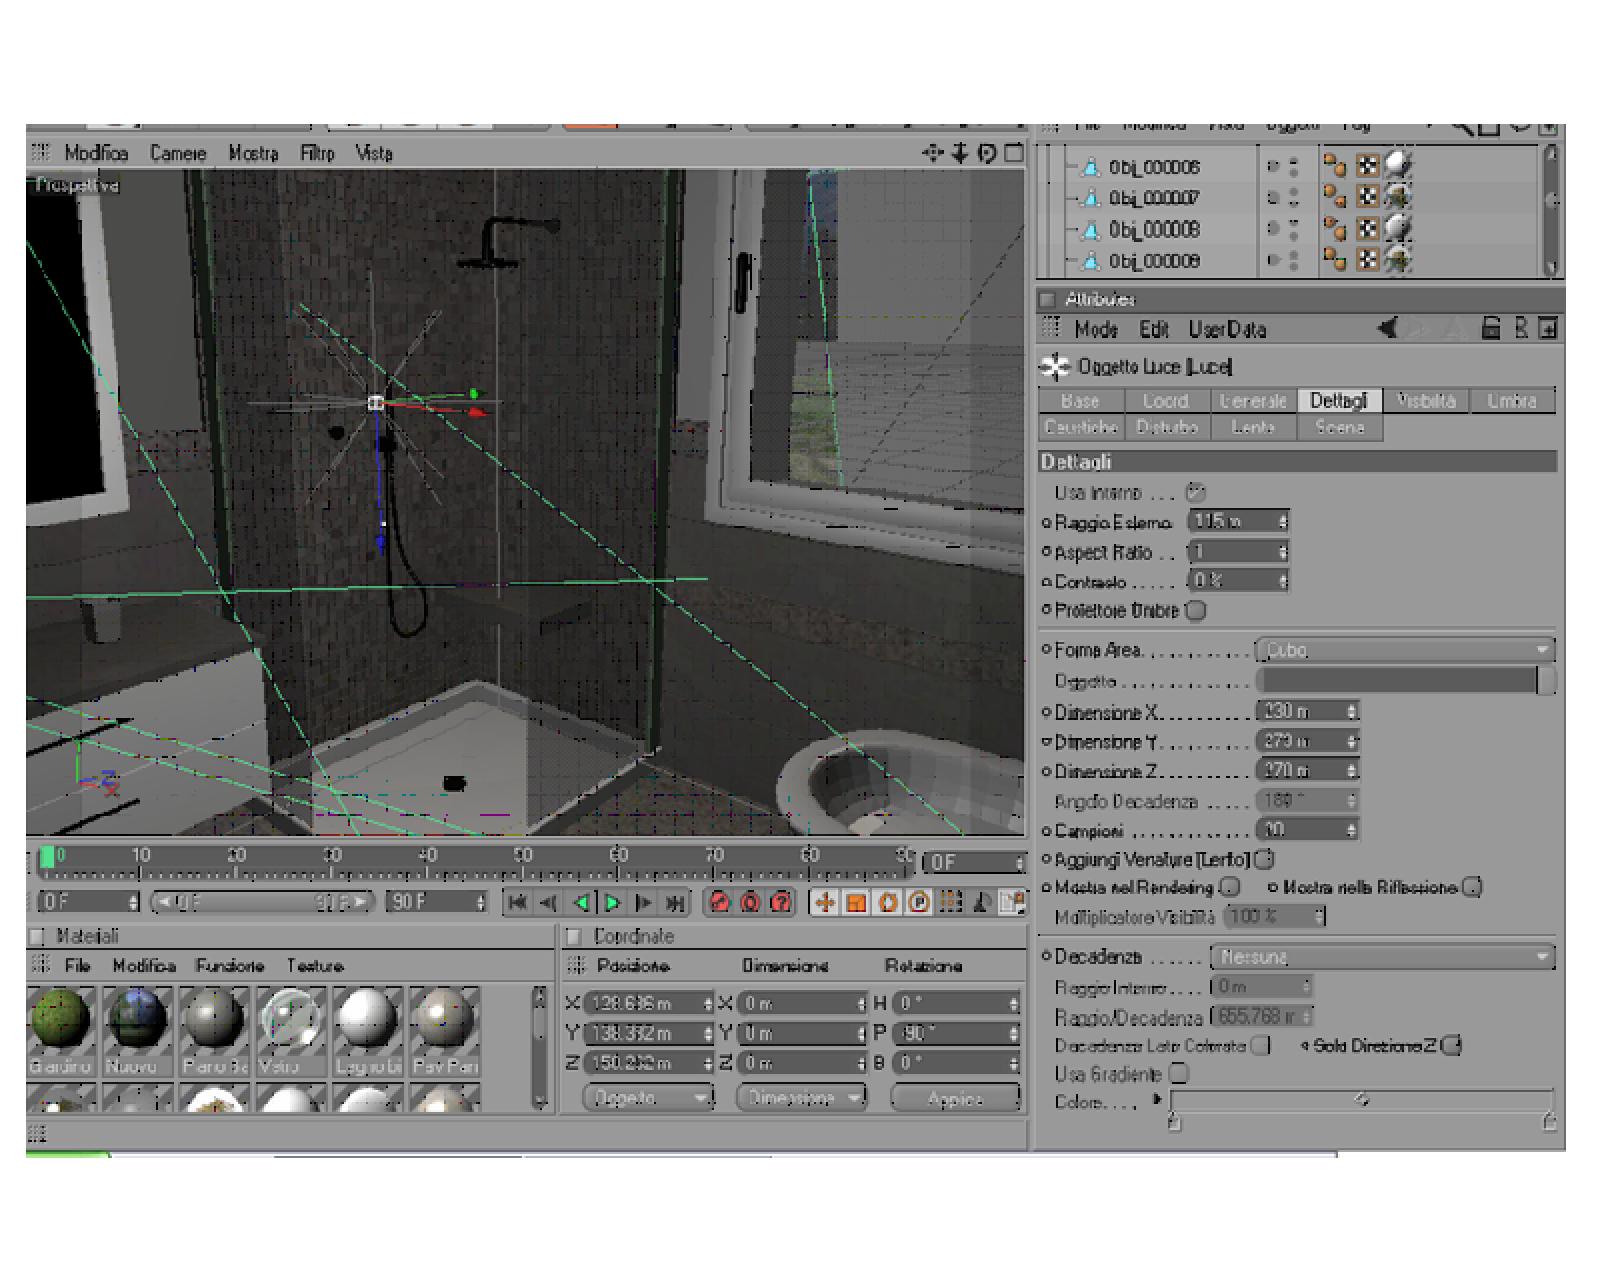The width and height of the screenshot is (1600, 1280).
Task: Enable the Usa Gradiente checkbox
Action: coord(1179,1073)
